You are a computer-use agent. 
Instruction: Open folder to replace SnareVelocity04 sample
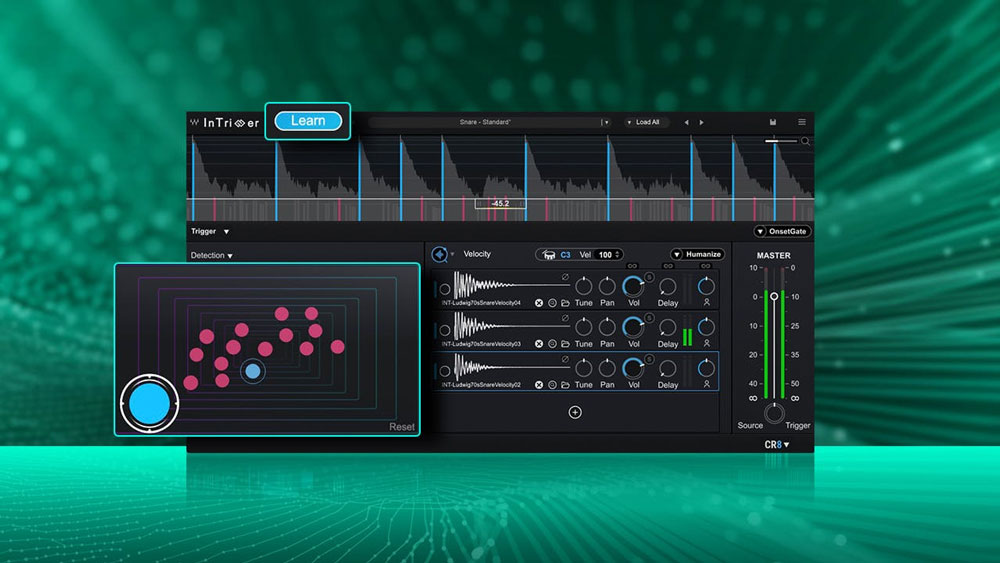pos(565,303)
